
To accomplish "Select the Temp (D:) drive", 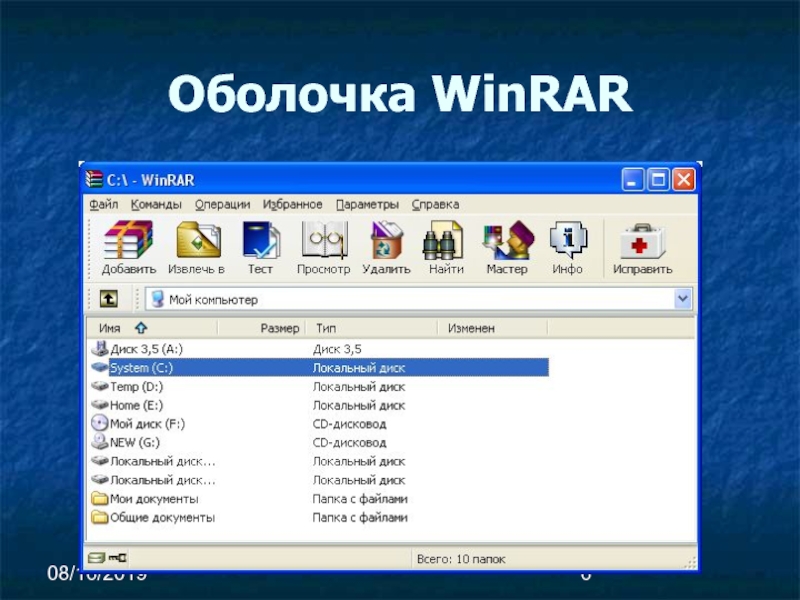I will point(136,387).
